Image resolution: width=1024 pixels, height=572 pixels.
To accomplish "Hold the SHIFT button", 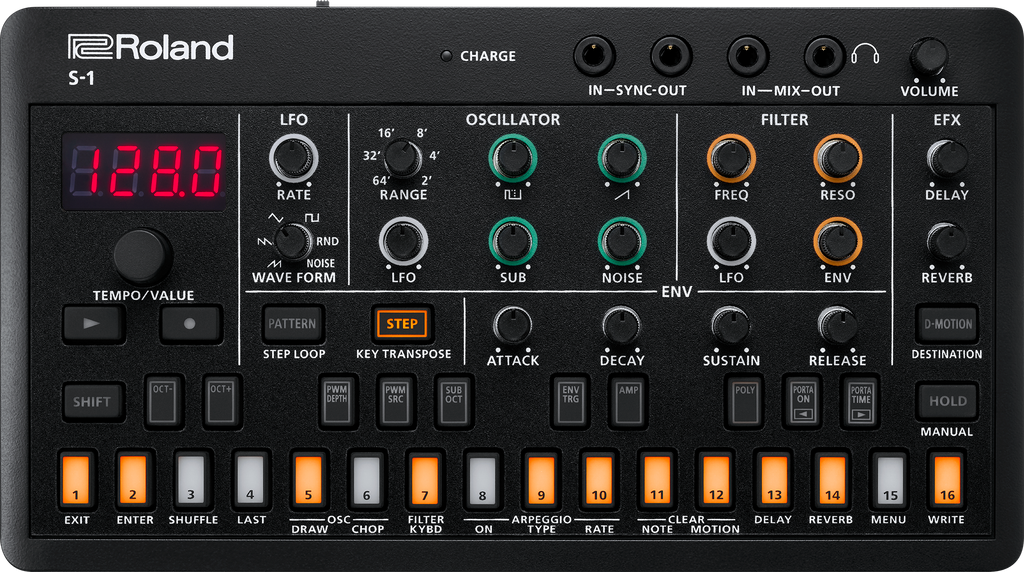I will 93,402.
